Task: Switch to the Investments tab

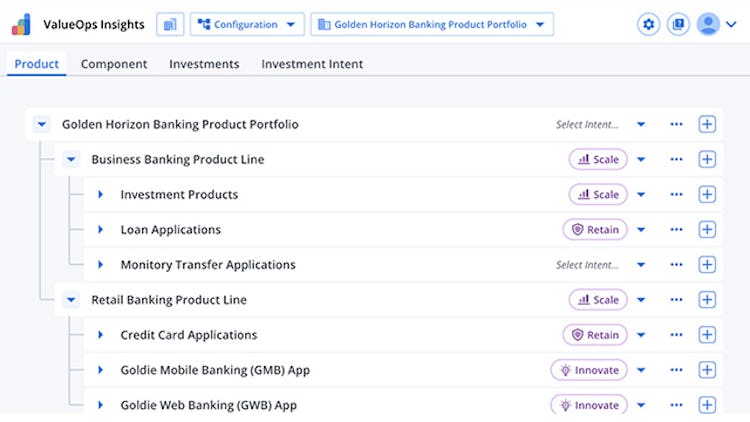Action: click(x=204, y=64)
